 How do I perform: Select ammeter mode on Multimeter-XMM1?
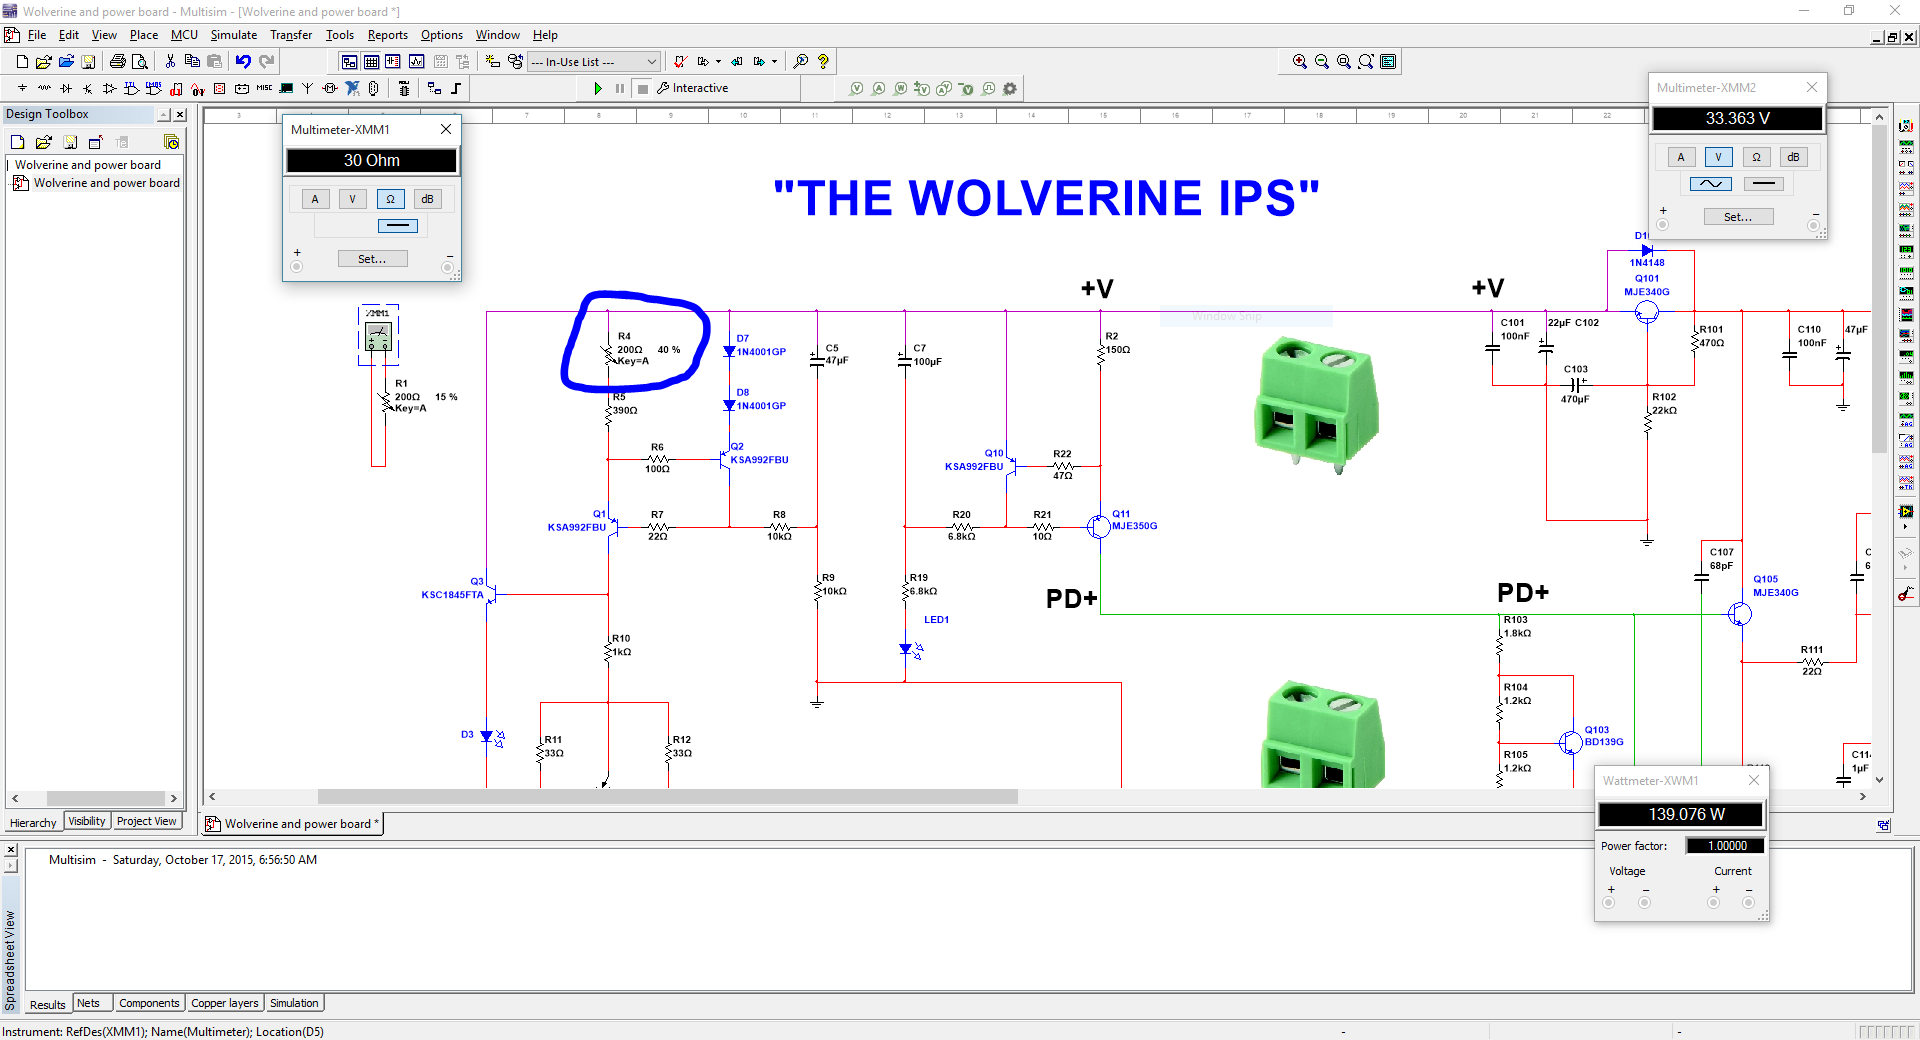tap(315, 199)
